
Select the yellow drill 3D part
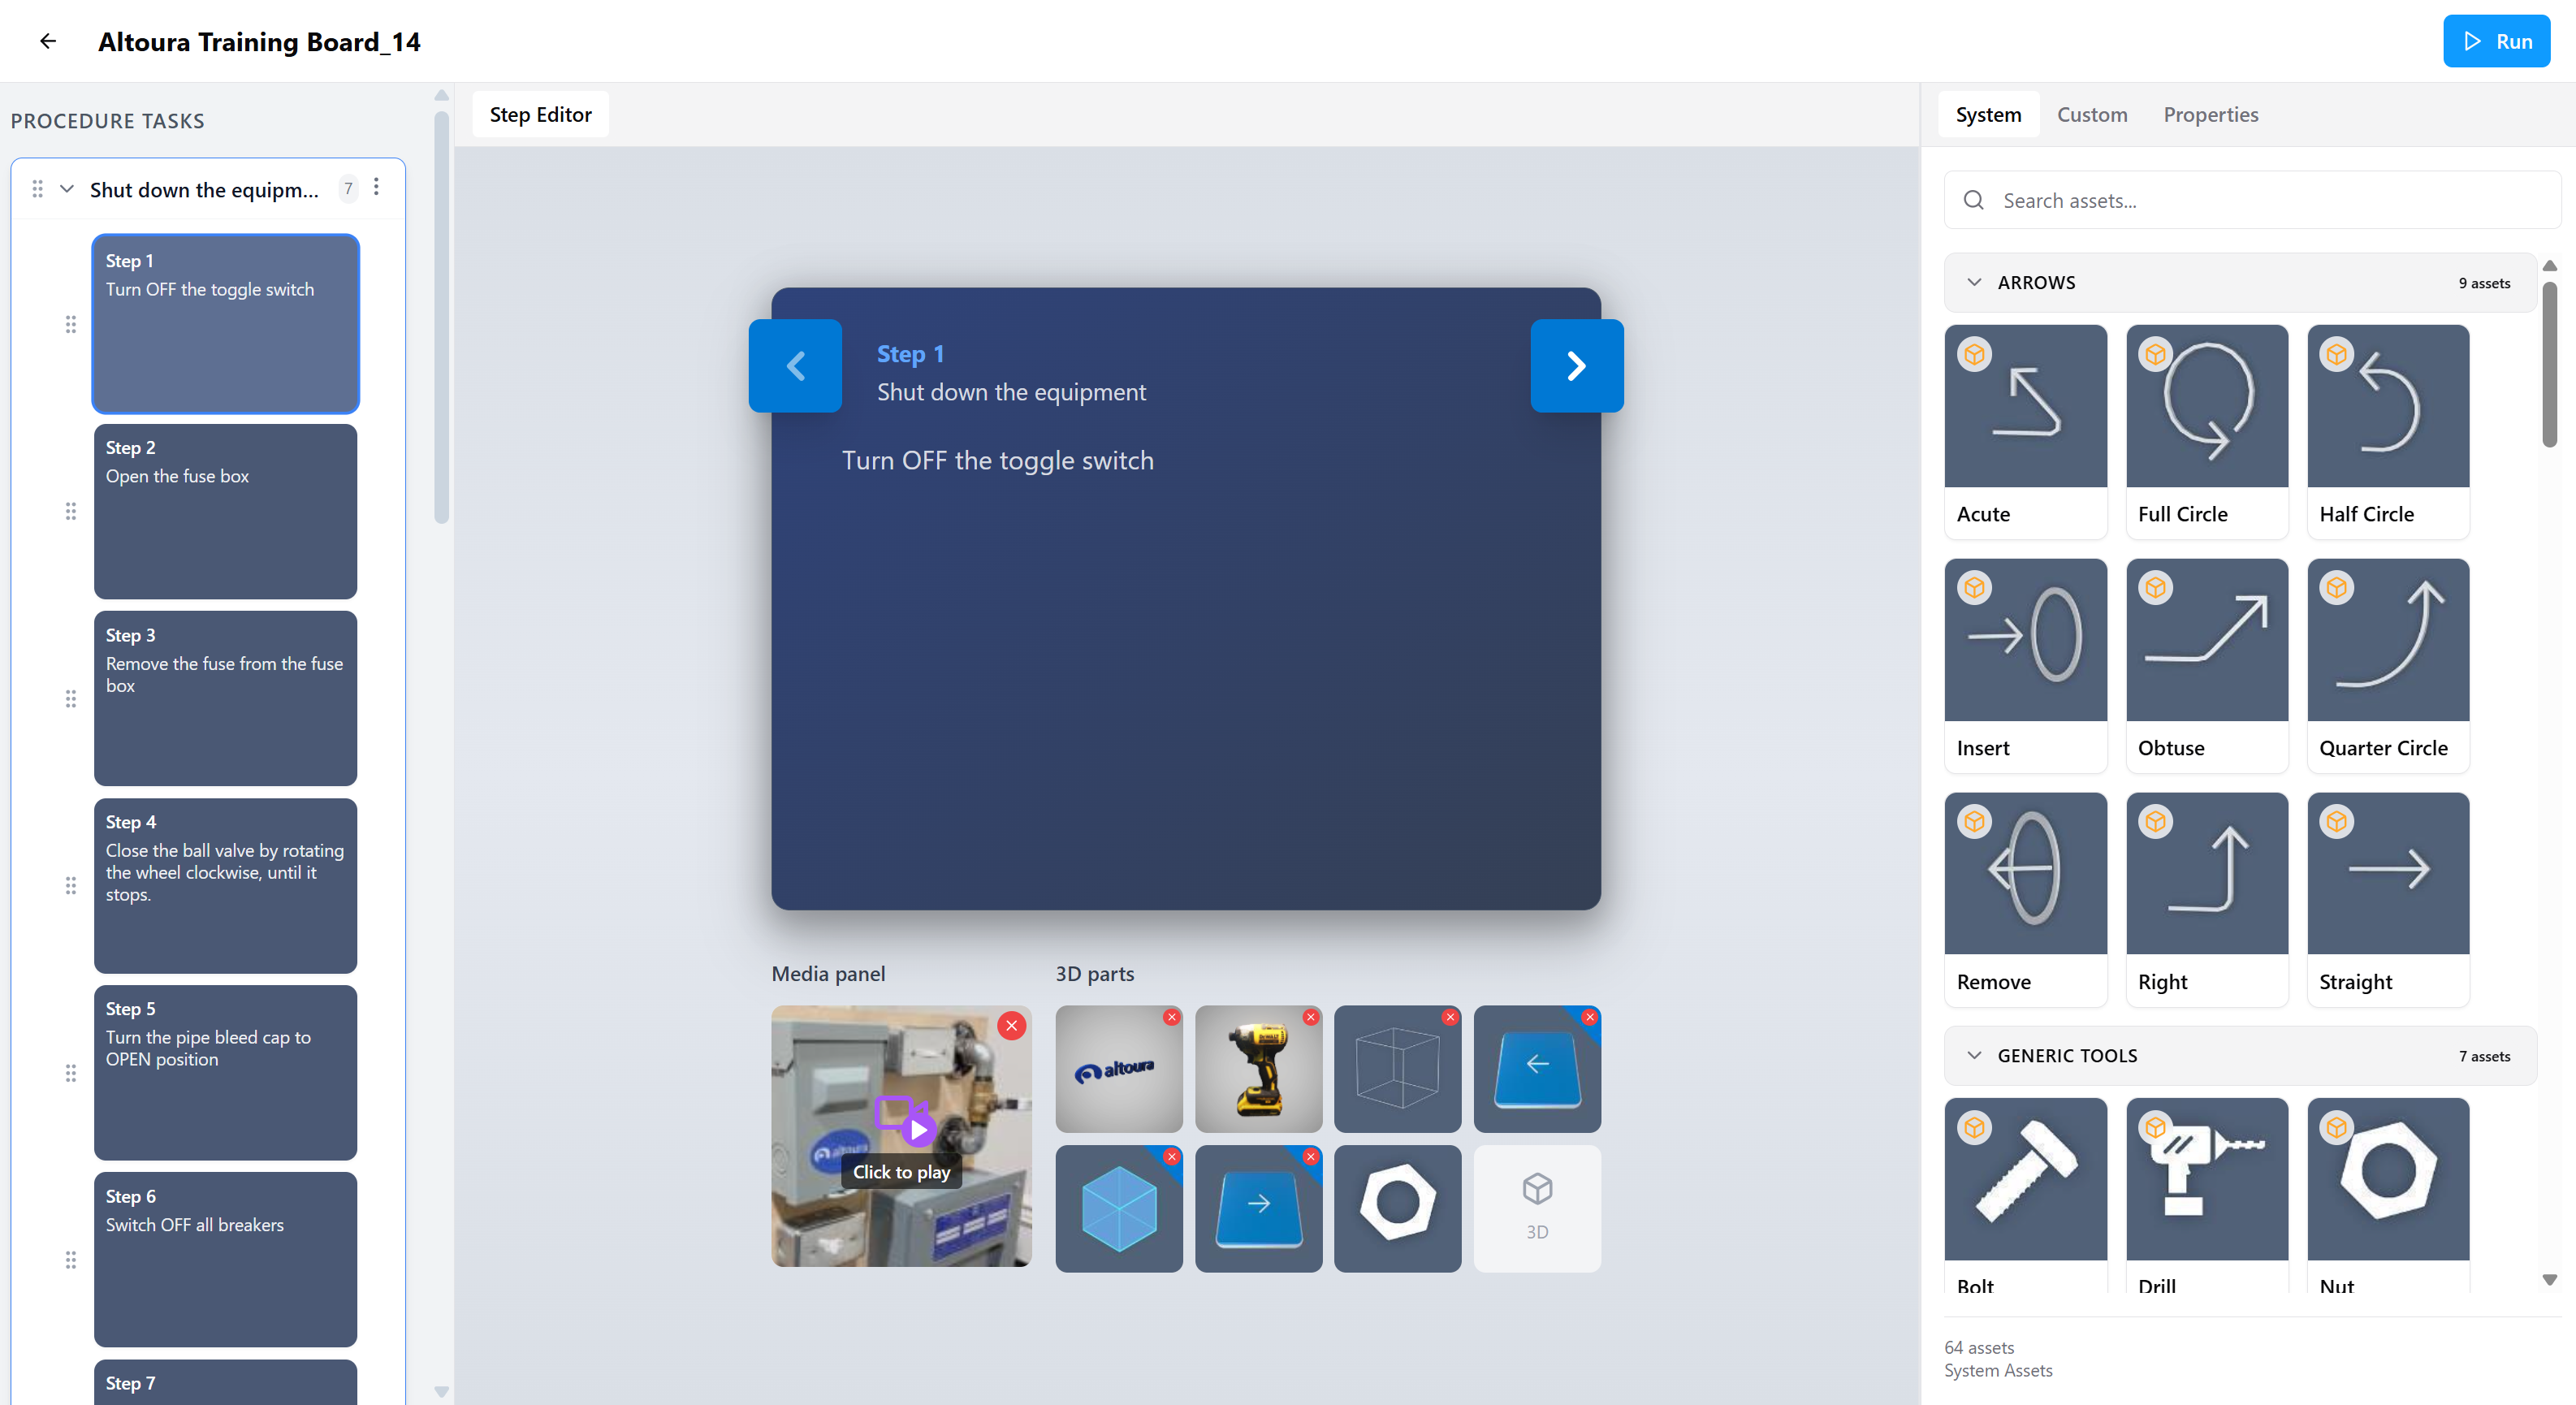pos(1258,1069)
